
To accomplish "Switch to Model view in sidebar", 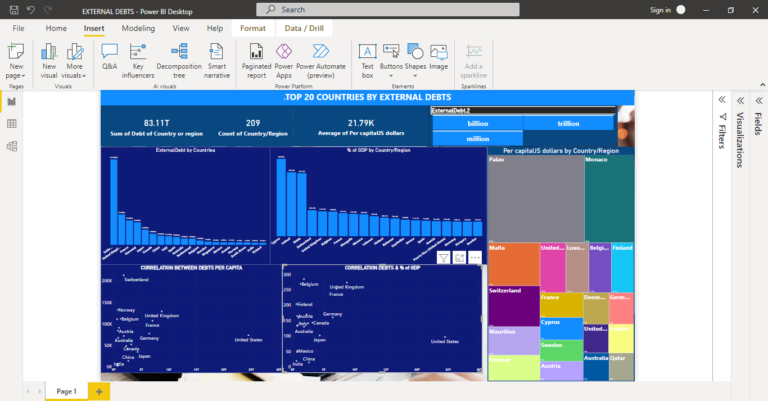I will click(x=12, y=146).
